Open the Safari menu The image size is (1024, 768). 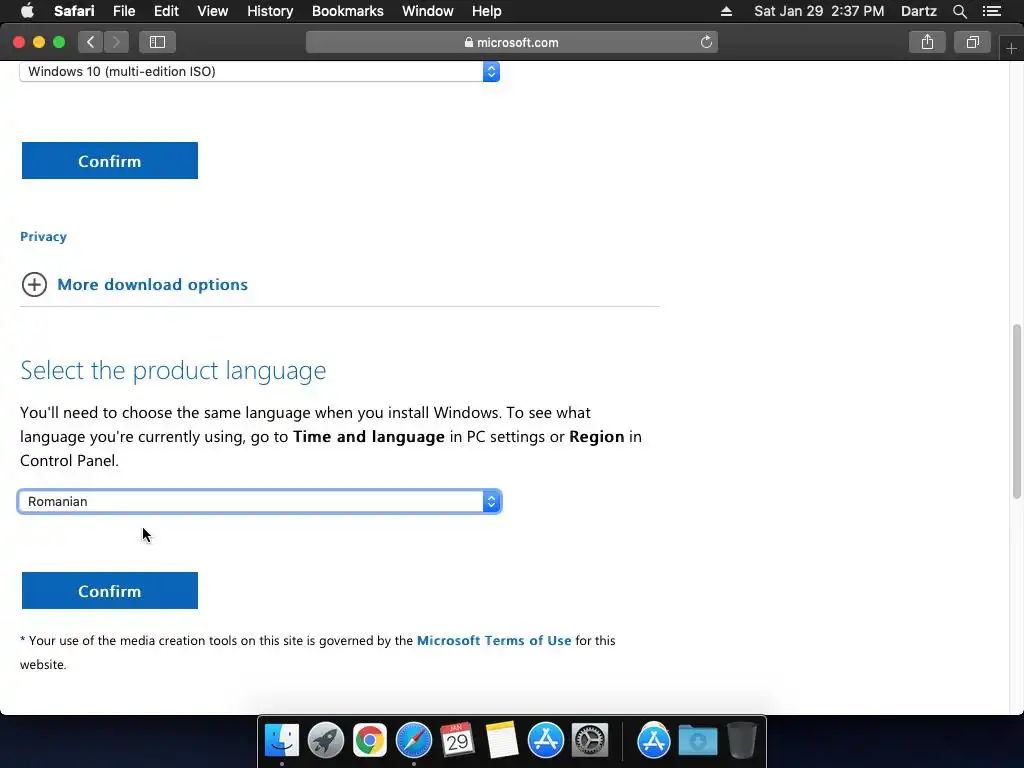pyautogui.click(x=74, y=11)
